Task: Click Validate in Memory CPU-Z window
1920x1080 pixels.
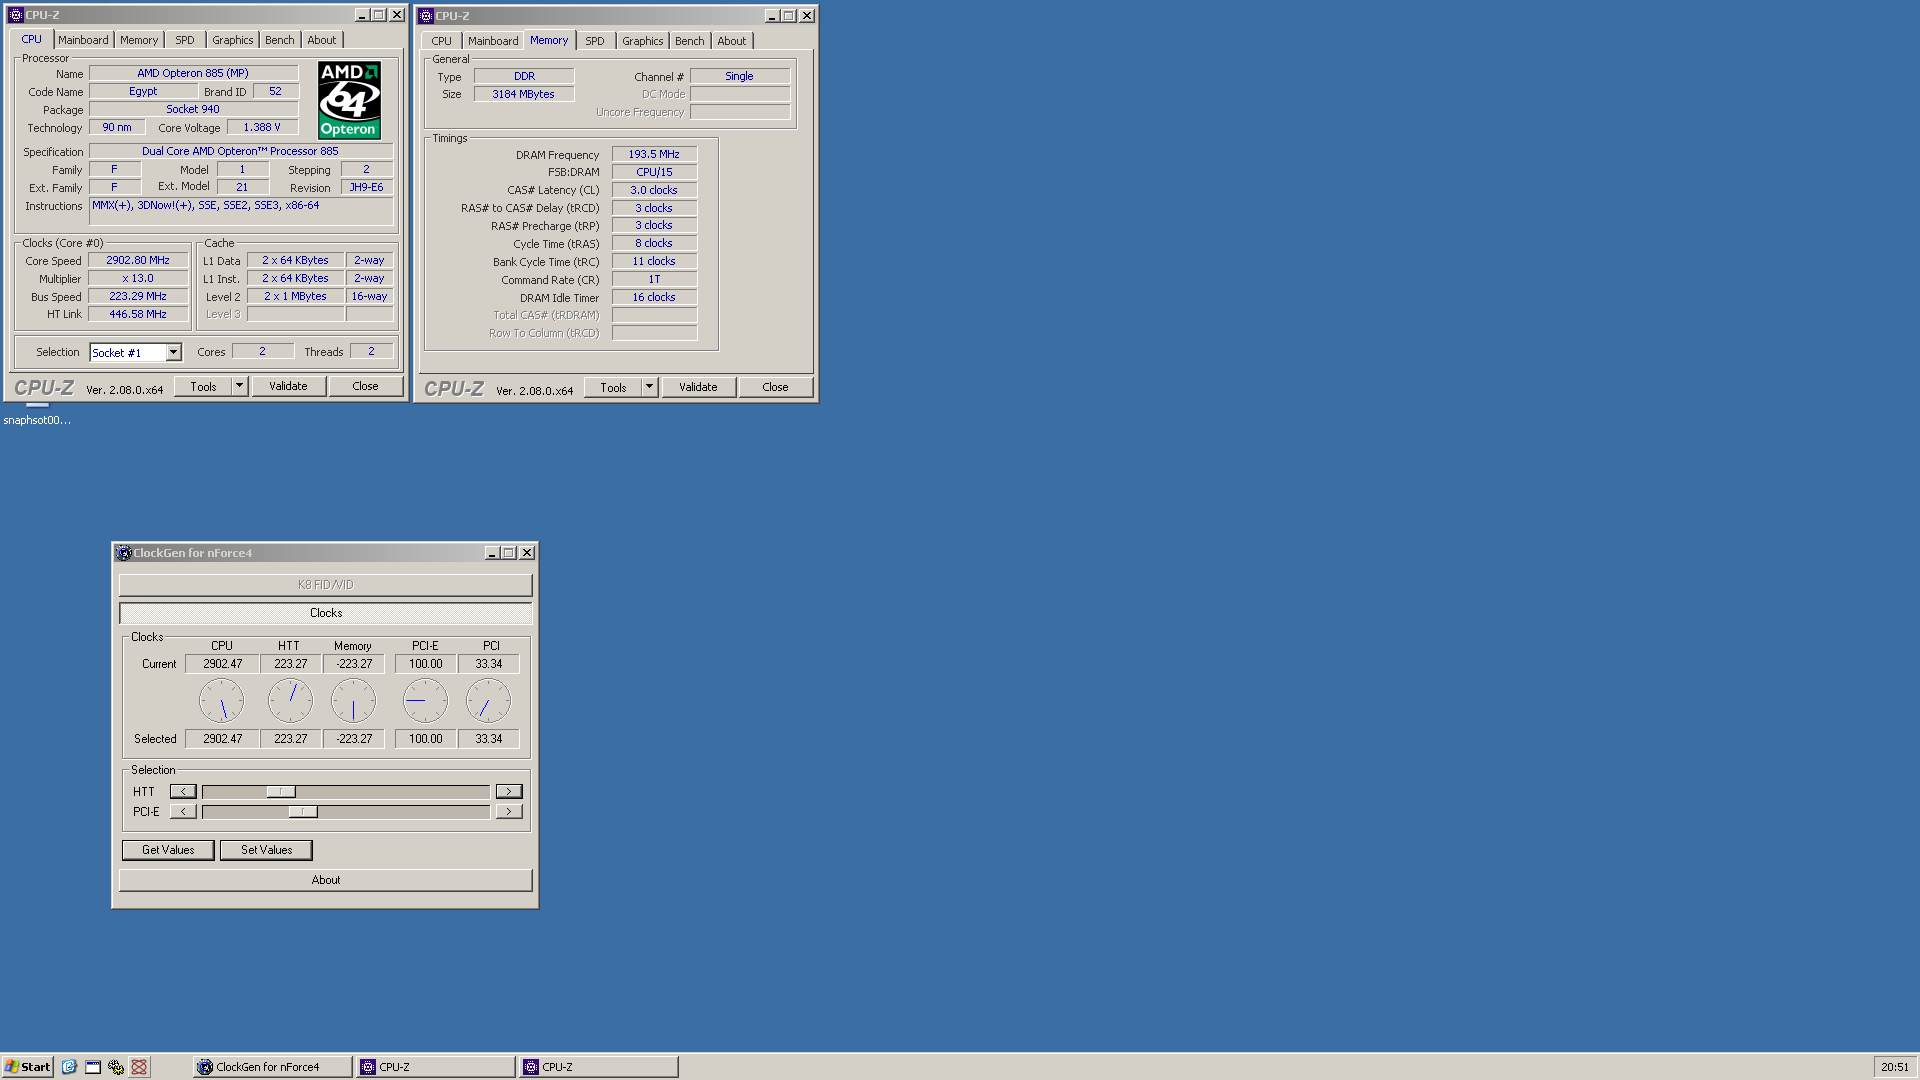Action: (698, 387)
